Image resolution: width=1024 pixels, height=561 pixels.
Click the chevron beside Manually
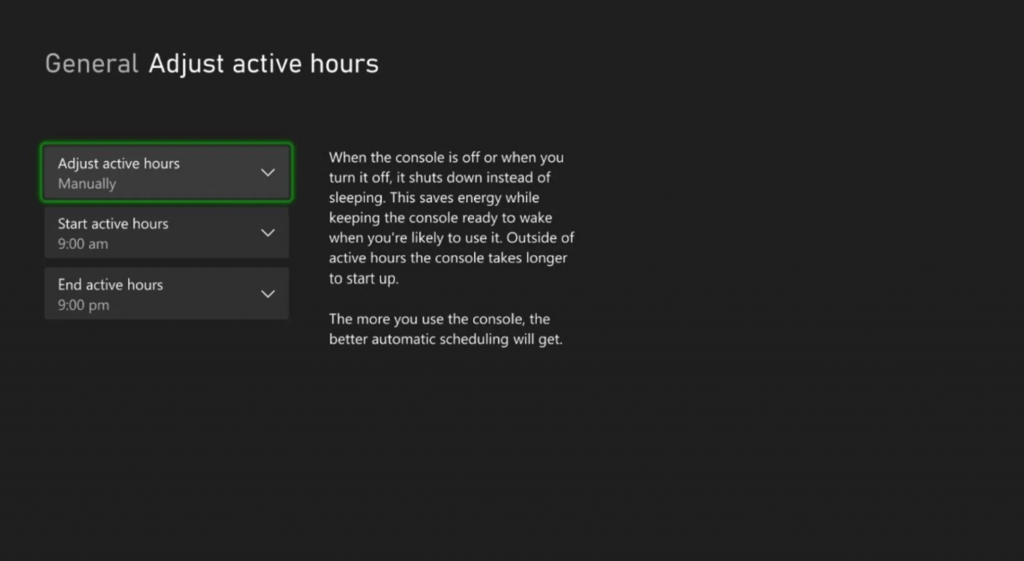click(267, 173)
